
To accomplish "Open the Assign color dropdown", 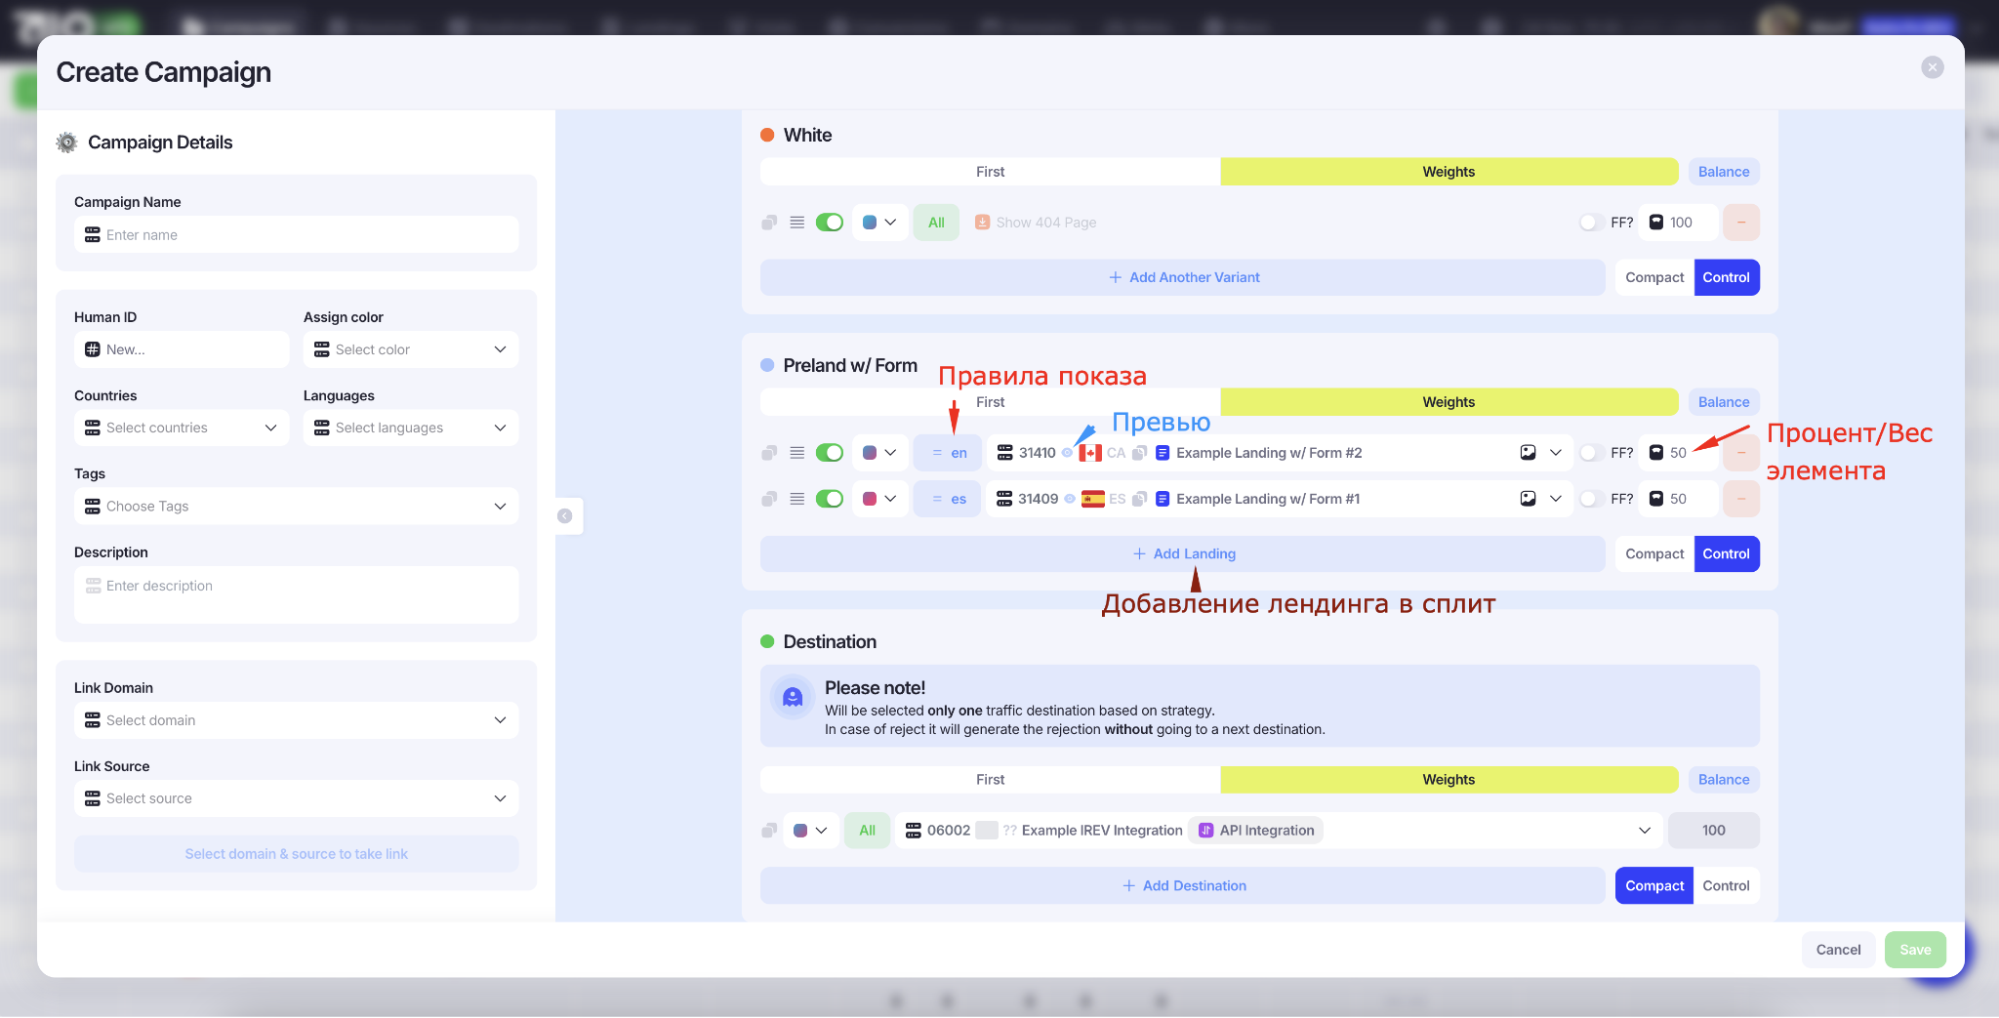I will pos(411,350).
